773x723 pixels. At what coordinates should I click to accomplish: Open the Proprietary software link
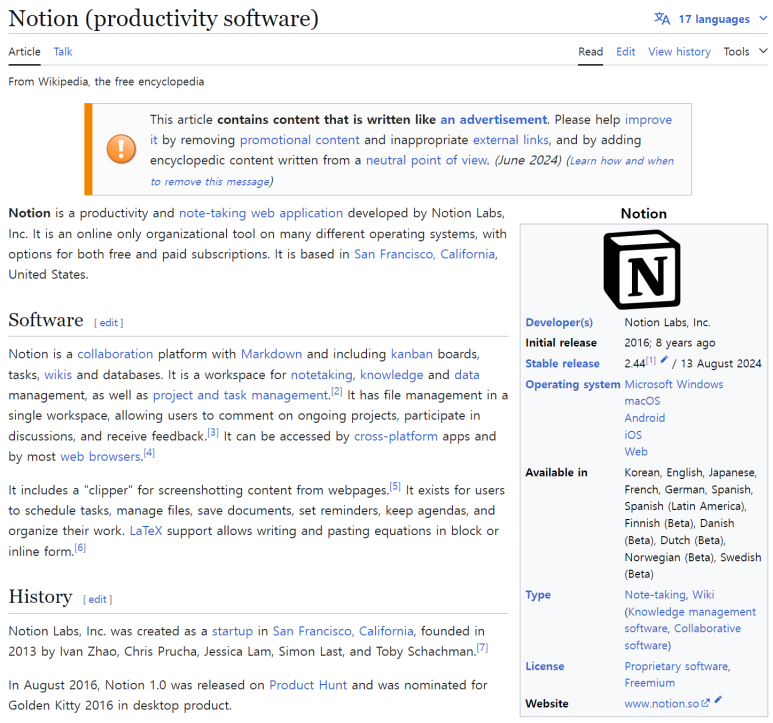coord(676,666)
